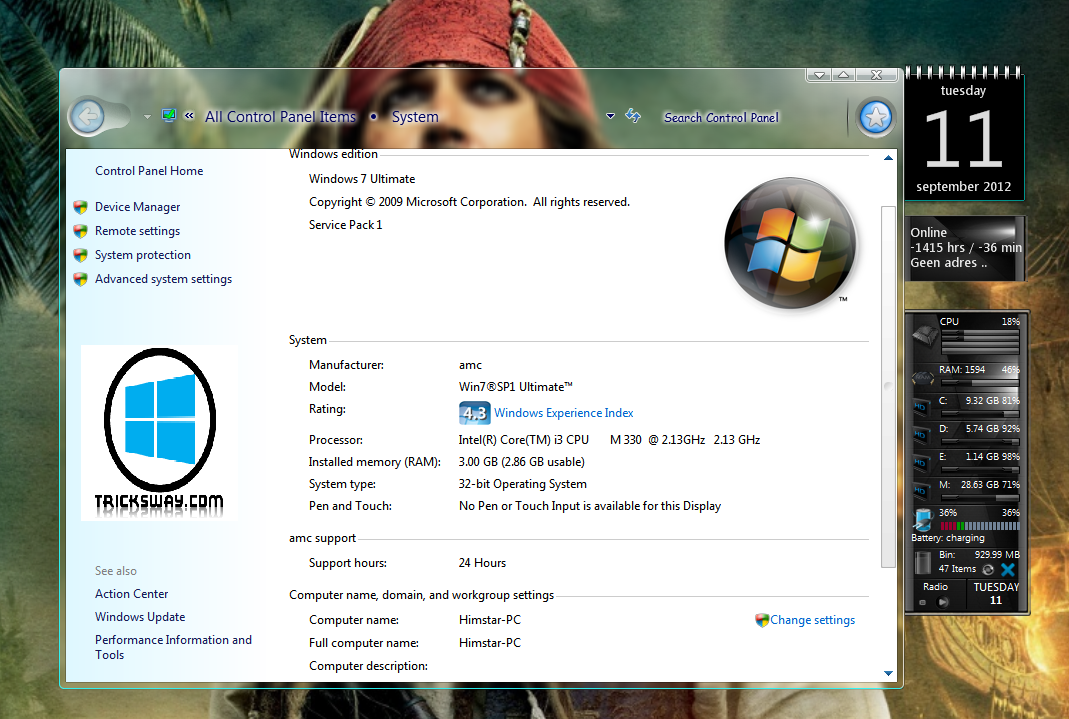
Task: Click the CPU usage bar in the gadget
Action: 980,342
